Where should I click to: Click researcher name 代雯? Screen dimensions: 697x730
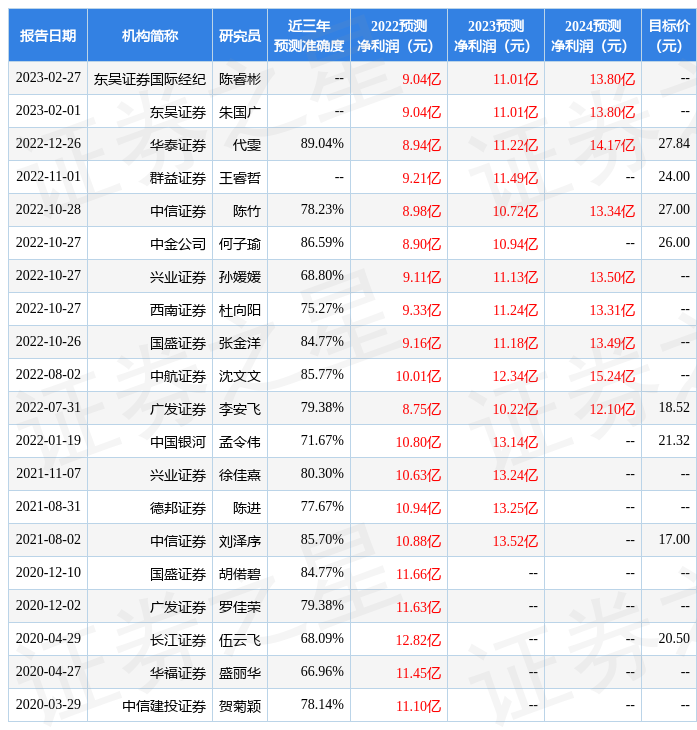pyautogui.click(x=247, y=145)
